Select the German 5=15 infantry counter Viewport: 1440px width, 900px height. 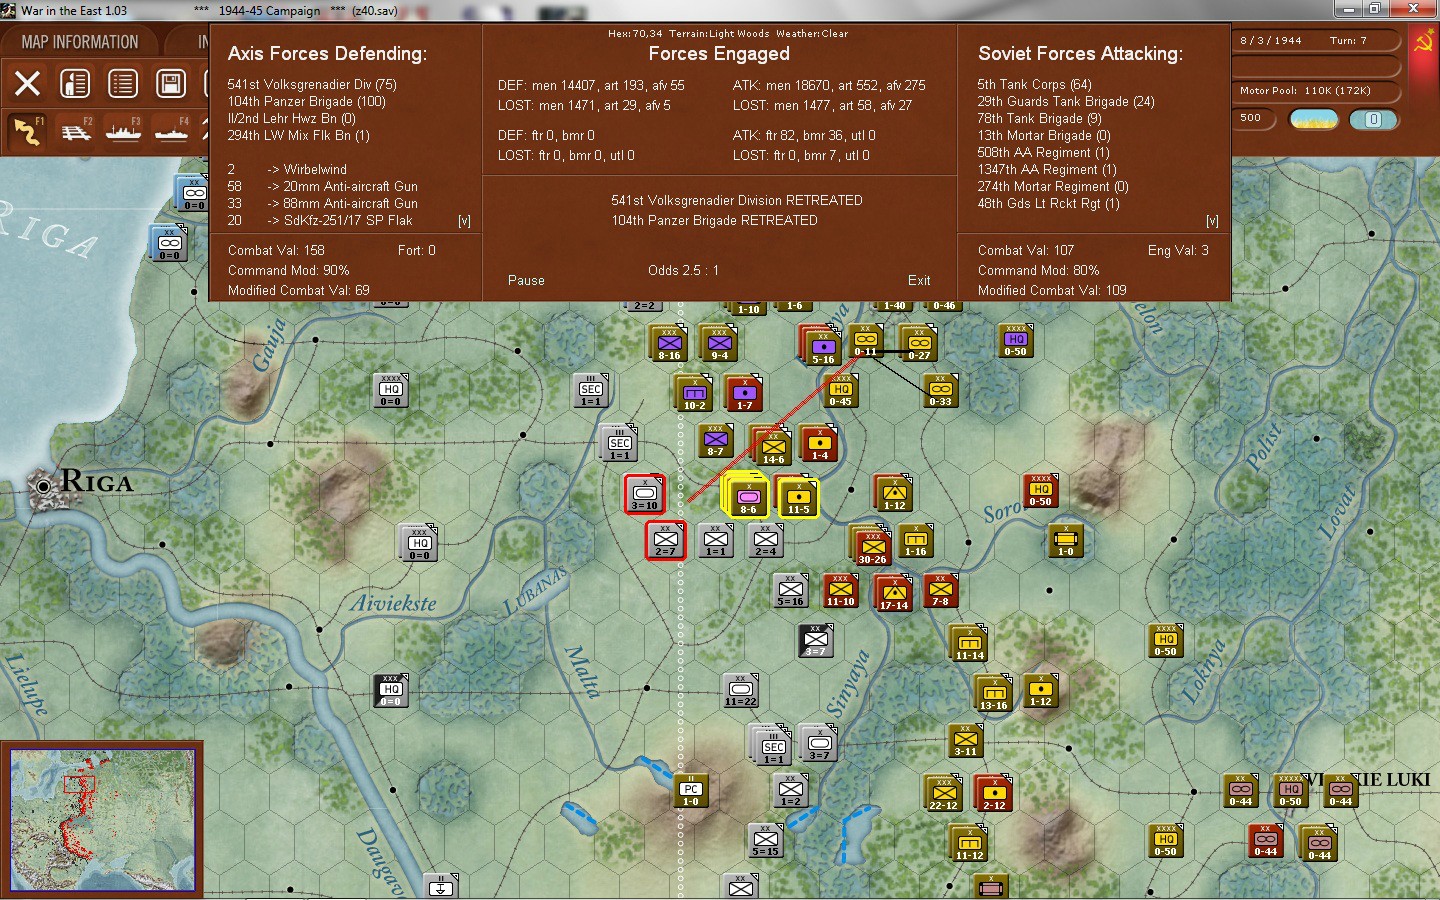765,839
